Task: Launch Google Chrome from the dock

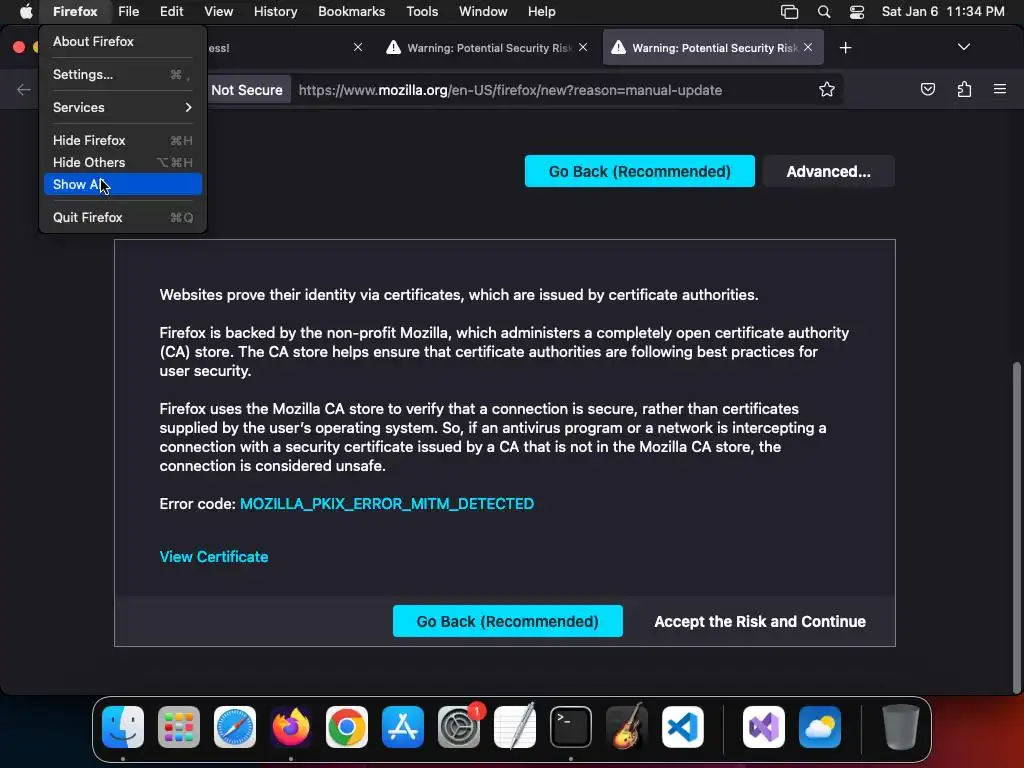Action: (347, 727)
